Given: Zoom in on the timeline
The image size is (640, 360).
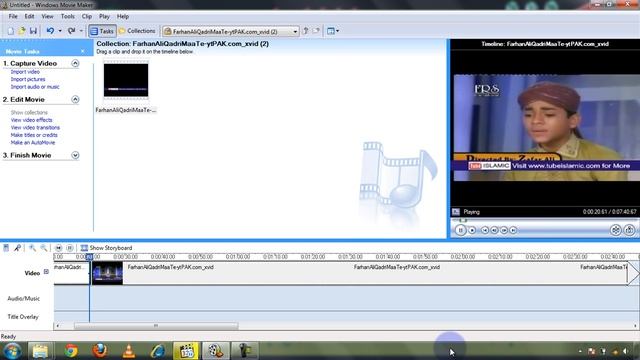Looking at the screenshot, I should (x=32, y=248).
